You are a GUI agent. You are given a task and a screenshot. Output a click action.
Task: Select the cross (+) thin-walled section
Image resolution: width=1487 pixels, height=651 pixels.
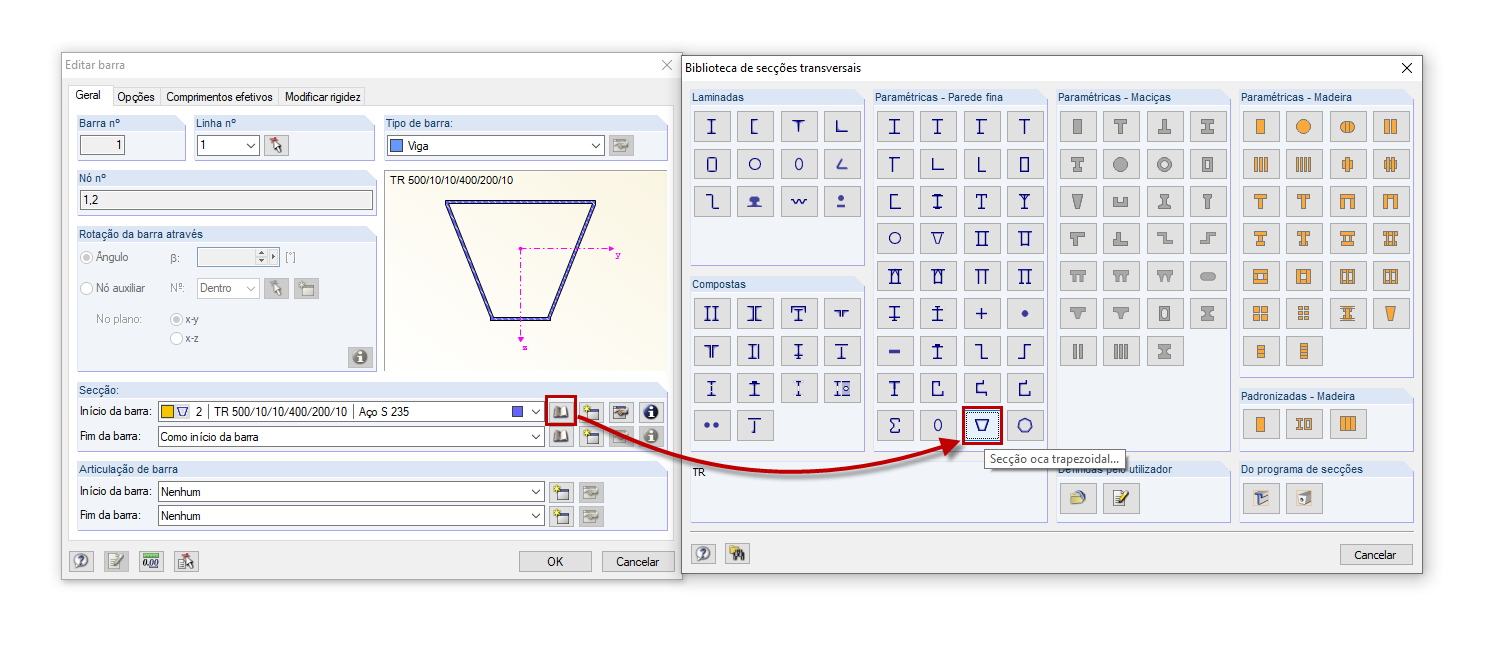click(981, 313)
